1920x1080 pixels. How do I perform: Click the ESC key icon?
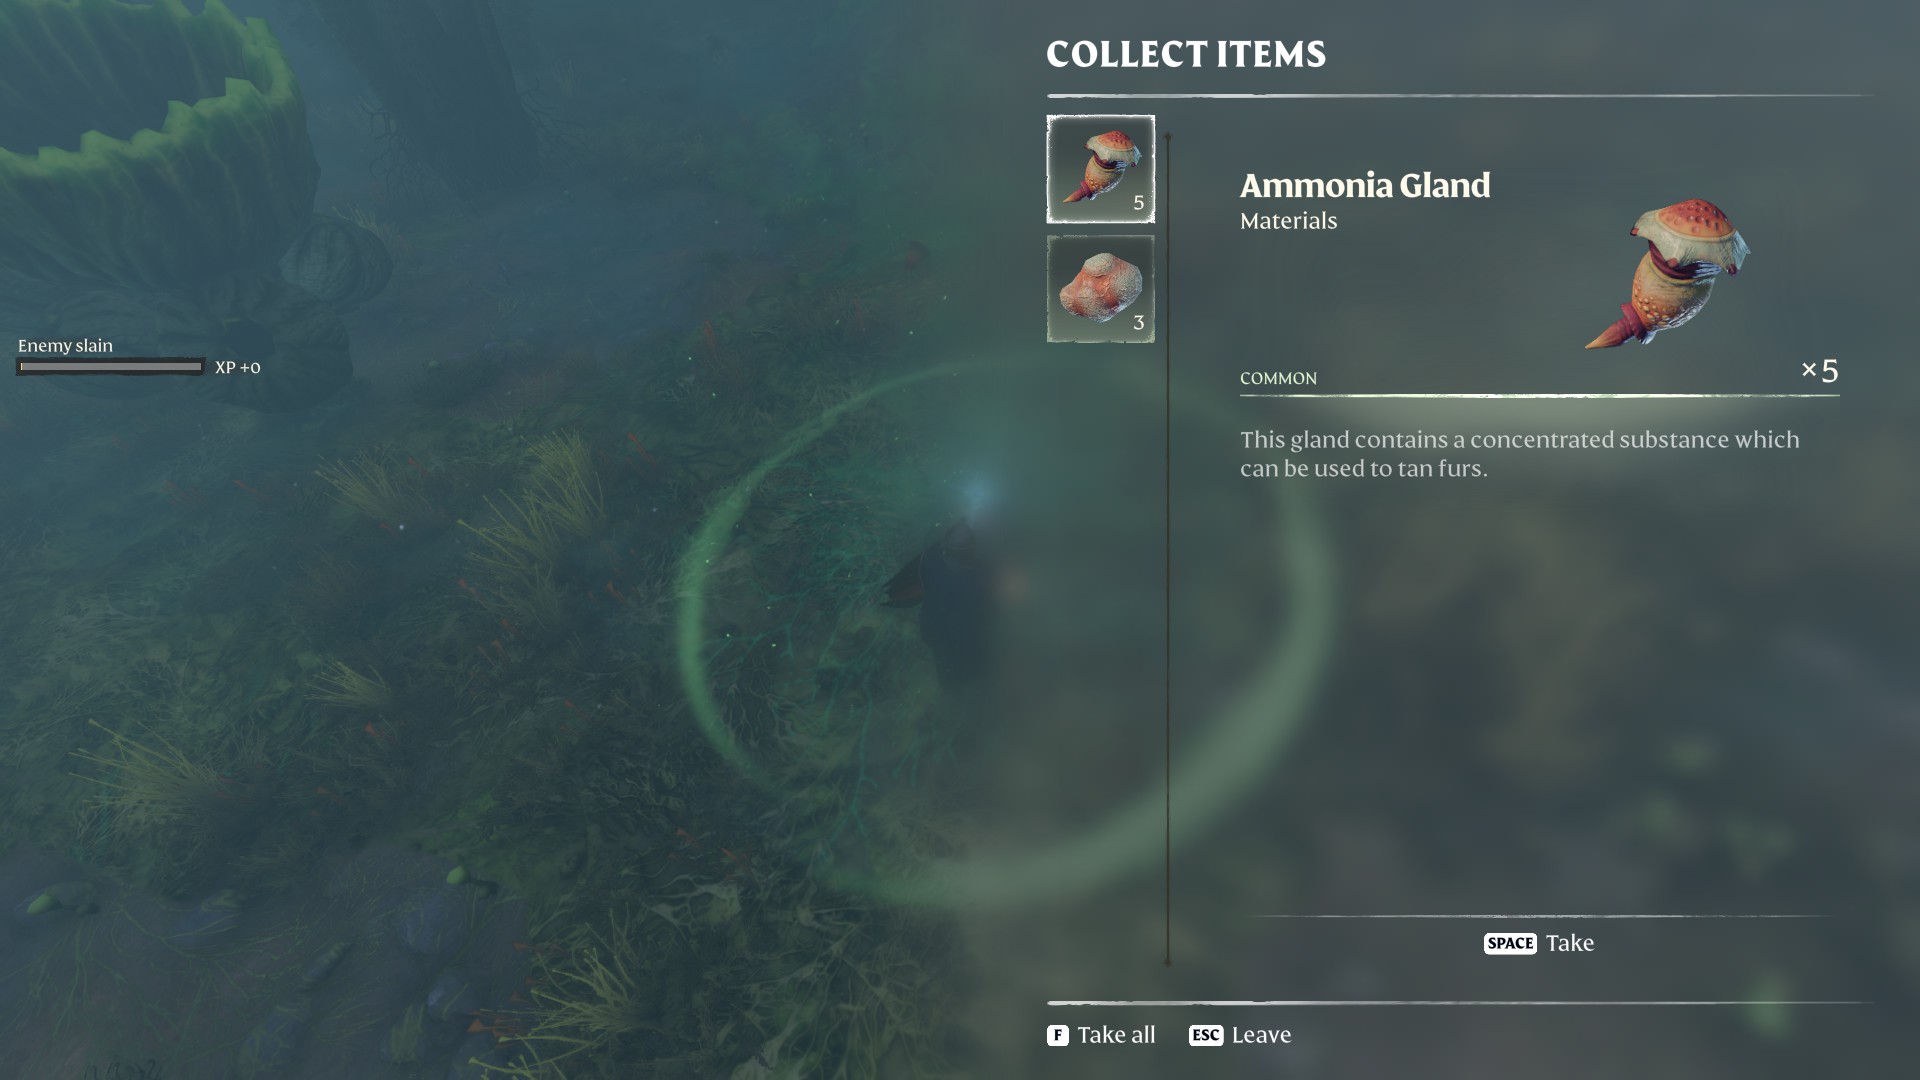1206,1035
